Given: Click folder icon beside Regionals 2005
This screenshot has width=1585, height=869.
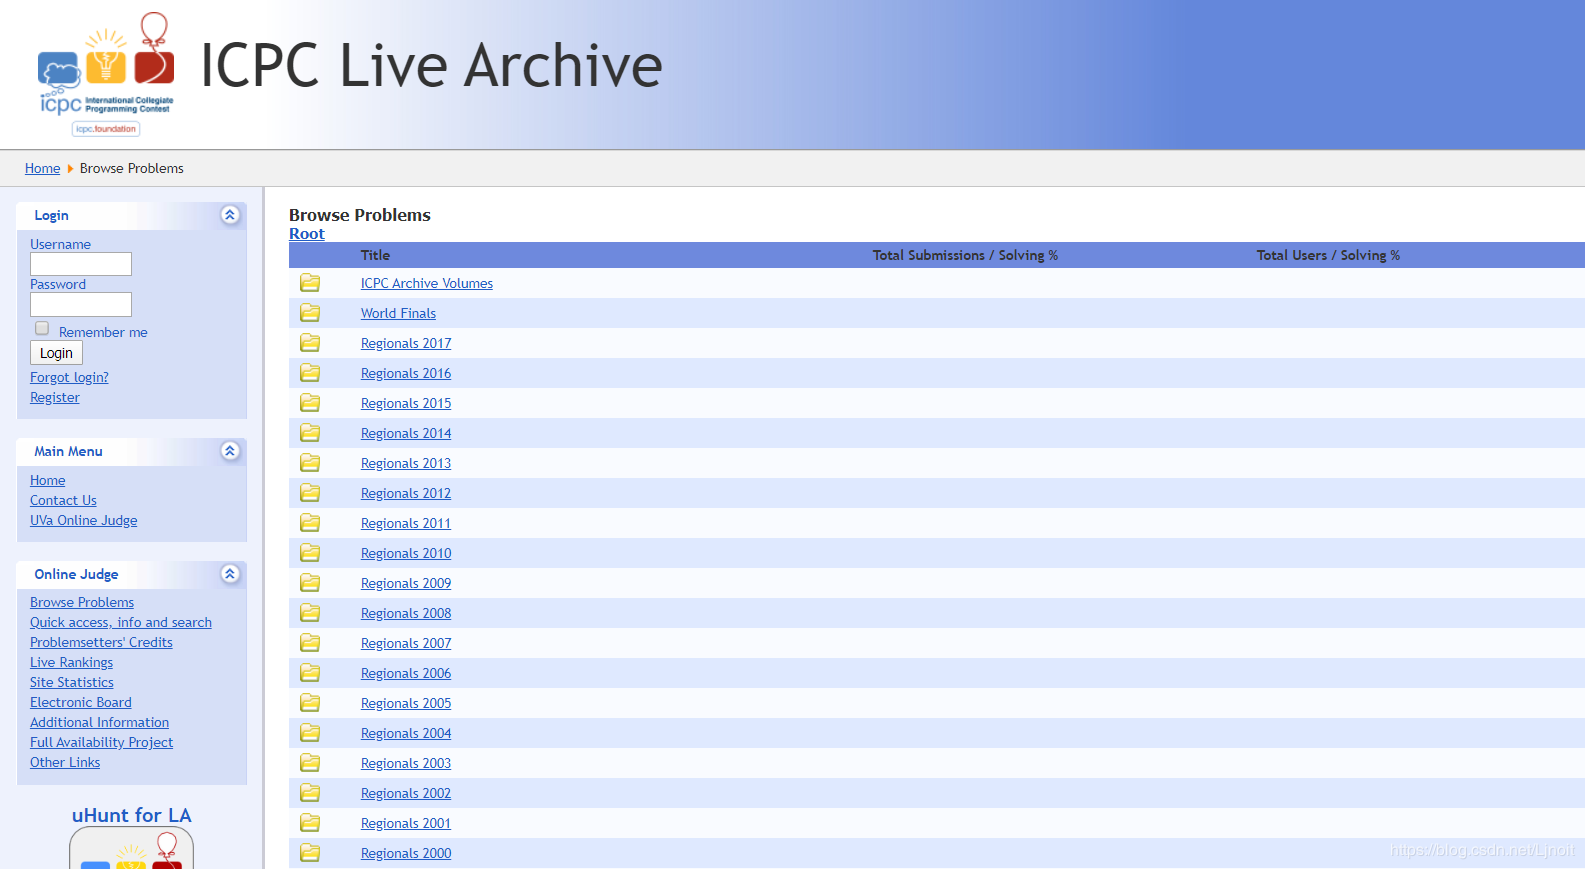Looking at the screenshot, I should coord(310,703).
